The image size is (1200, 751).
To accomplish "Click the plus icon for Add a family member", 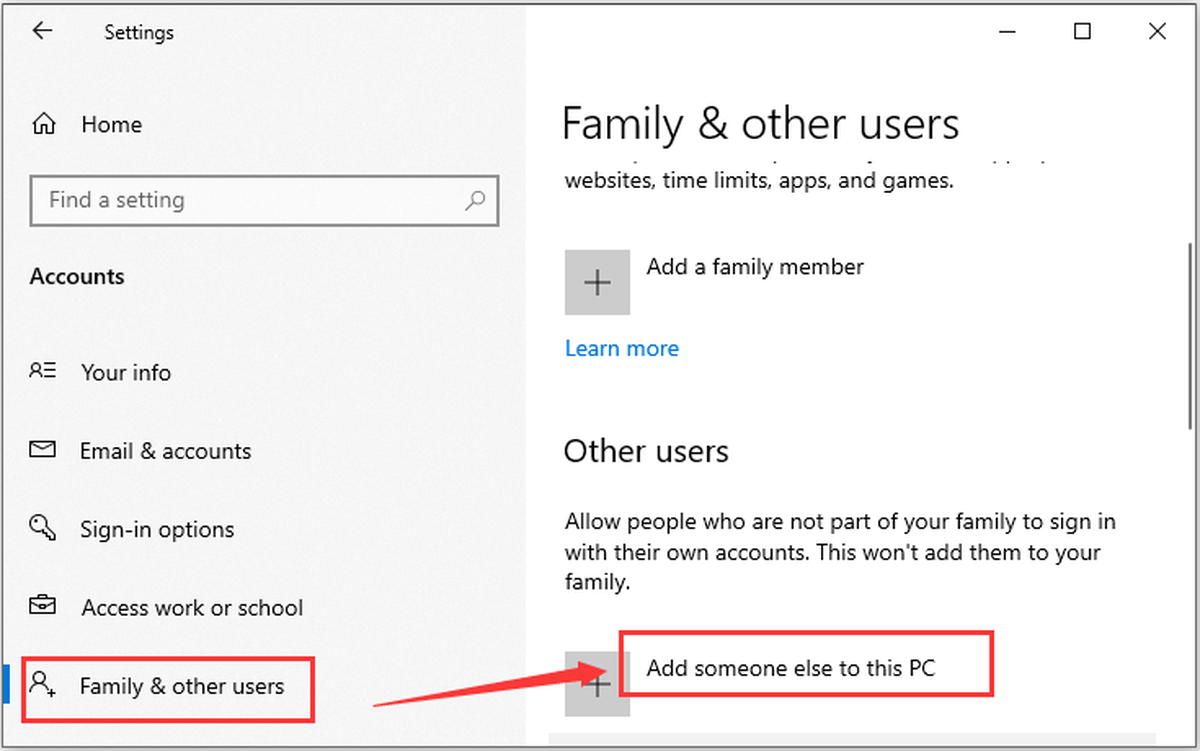I will pos(597,283).
